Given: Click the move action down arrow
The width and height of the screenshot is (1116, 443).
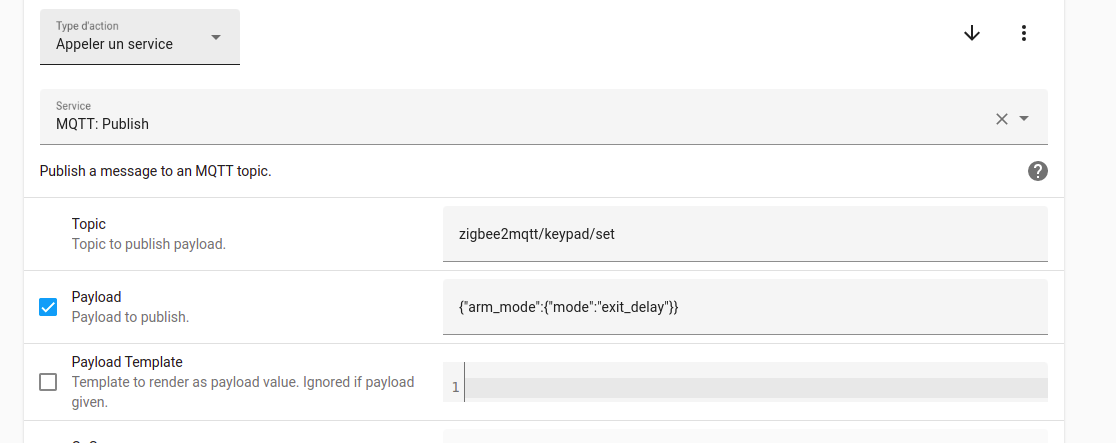Looking at the screenshot, I should 971,33.
